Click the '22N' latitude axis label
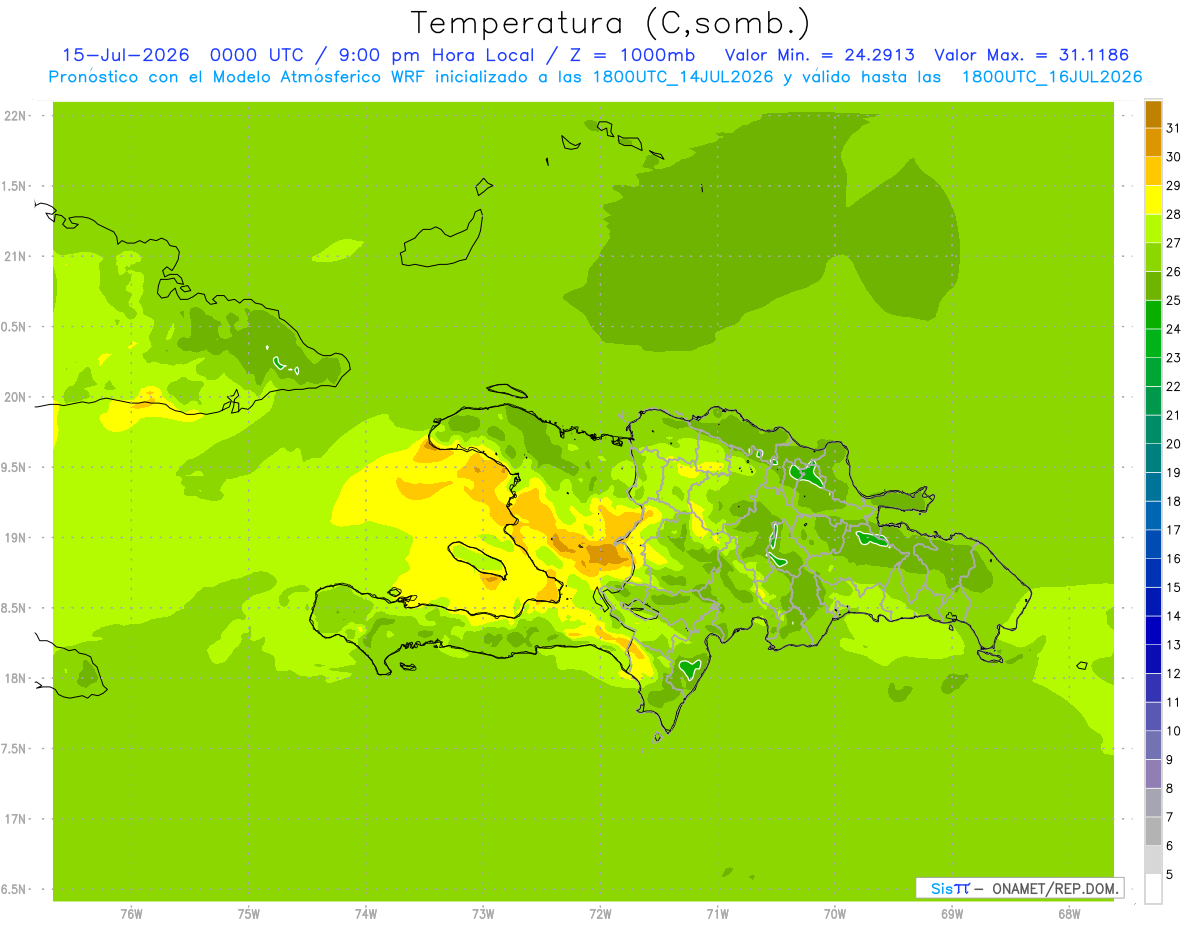The width and height of the screenshot is (1200, 927). (17, 116)
